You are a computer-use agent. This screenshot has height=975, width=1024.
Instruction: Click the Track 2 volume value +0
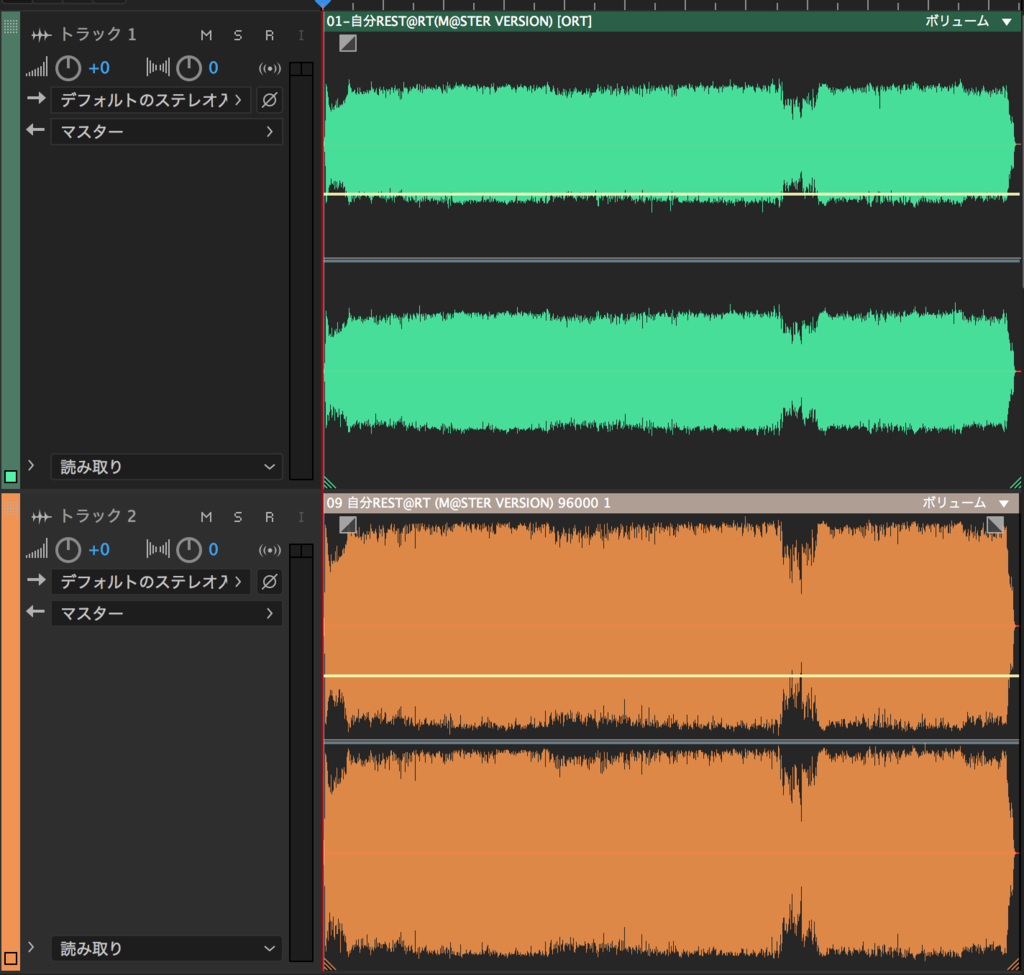(x=99, y=550)
